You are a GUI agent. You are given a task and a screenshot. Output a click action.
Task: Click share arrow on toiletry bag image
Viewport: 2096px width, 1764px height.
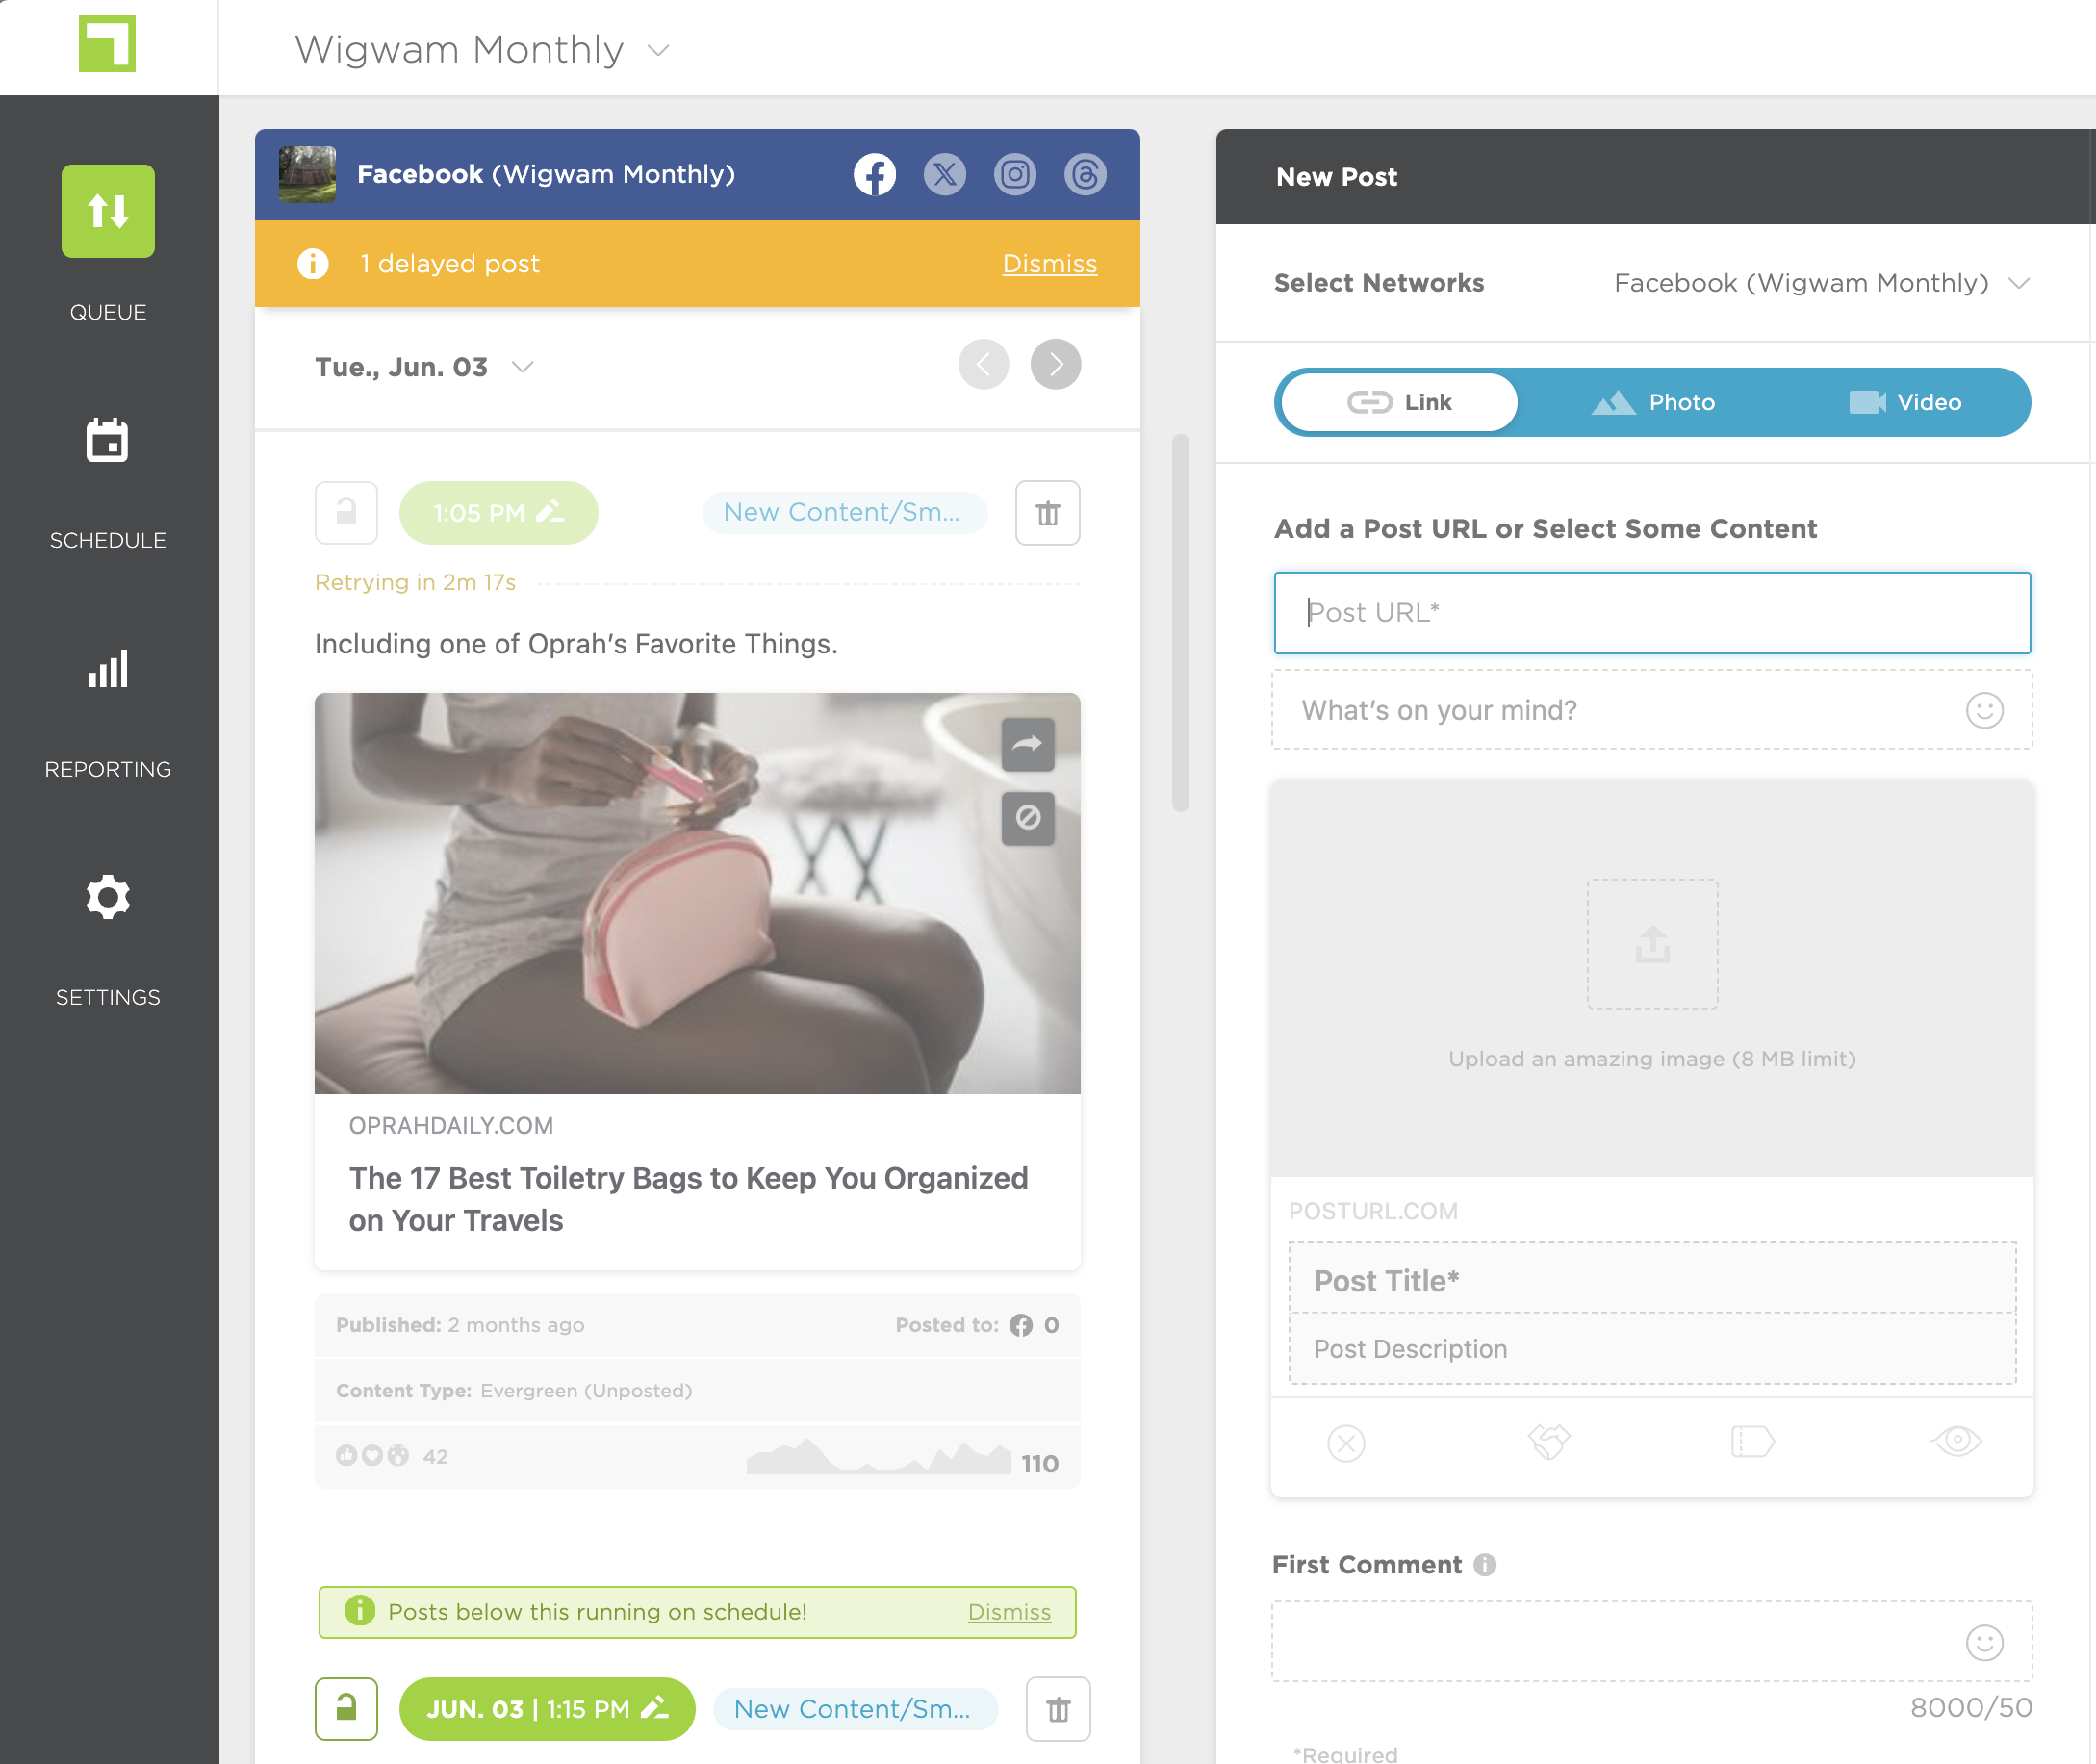pos(1028,745)
